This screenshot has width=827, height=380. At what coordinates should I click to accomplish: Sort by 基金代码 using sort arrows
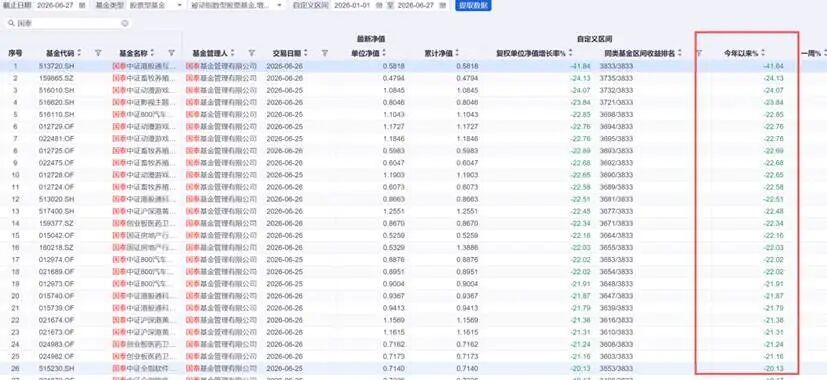79,53
